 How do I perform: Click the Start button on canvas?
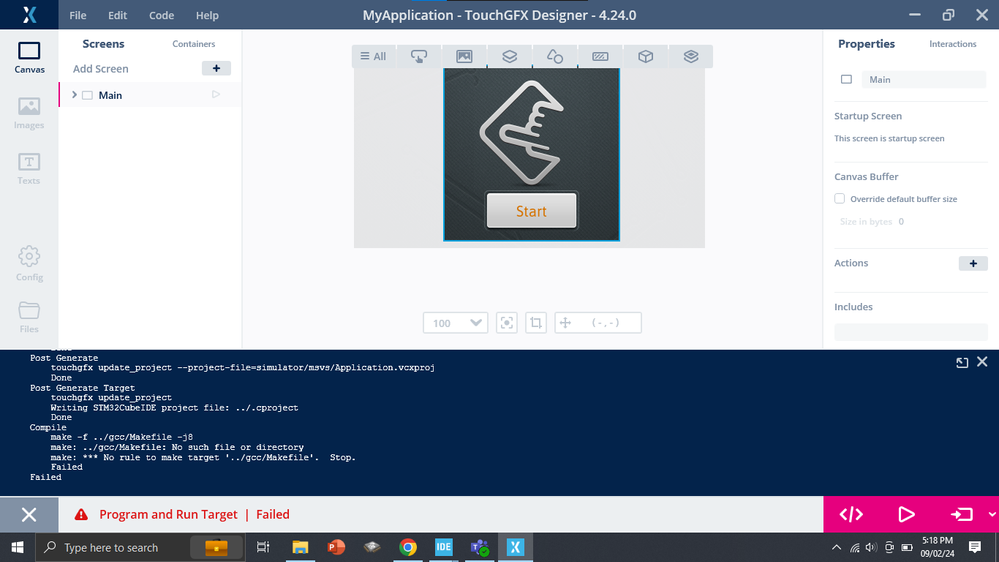click(x=531, y=211)
